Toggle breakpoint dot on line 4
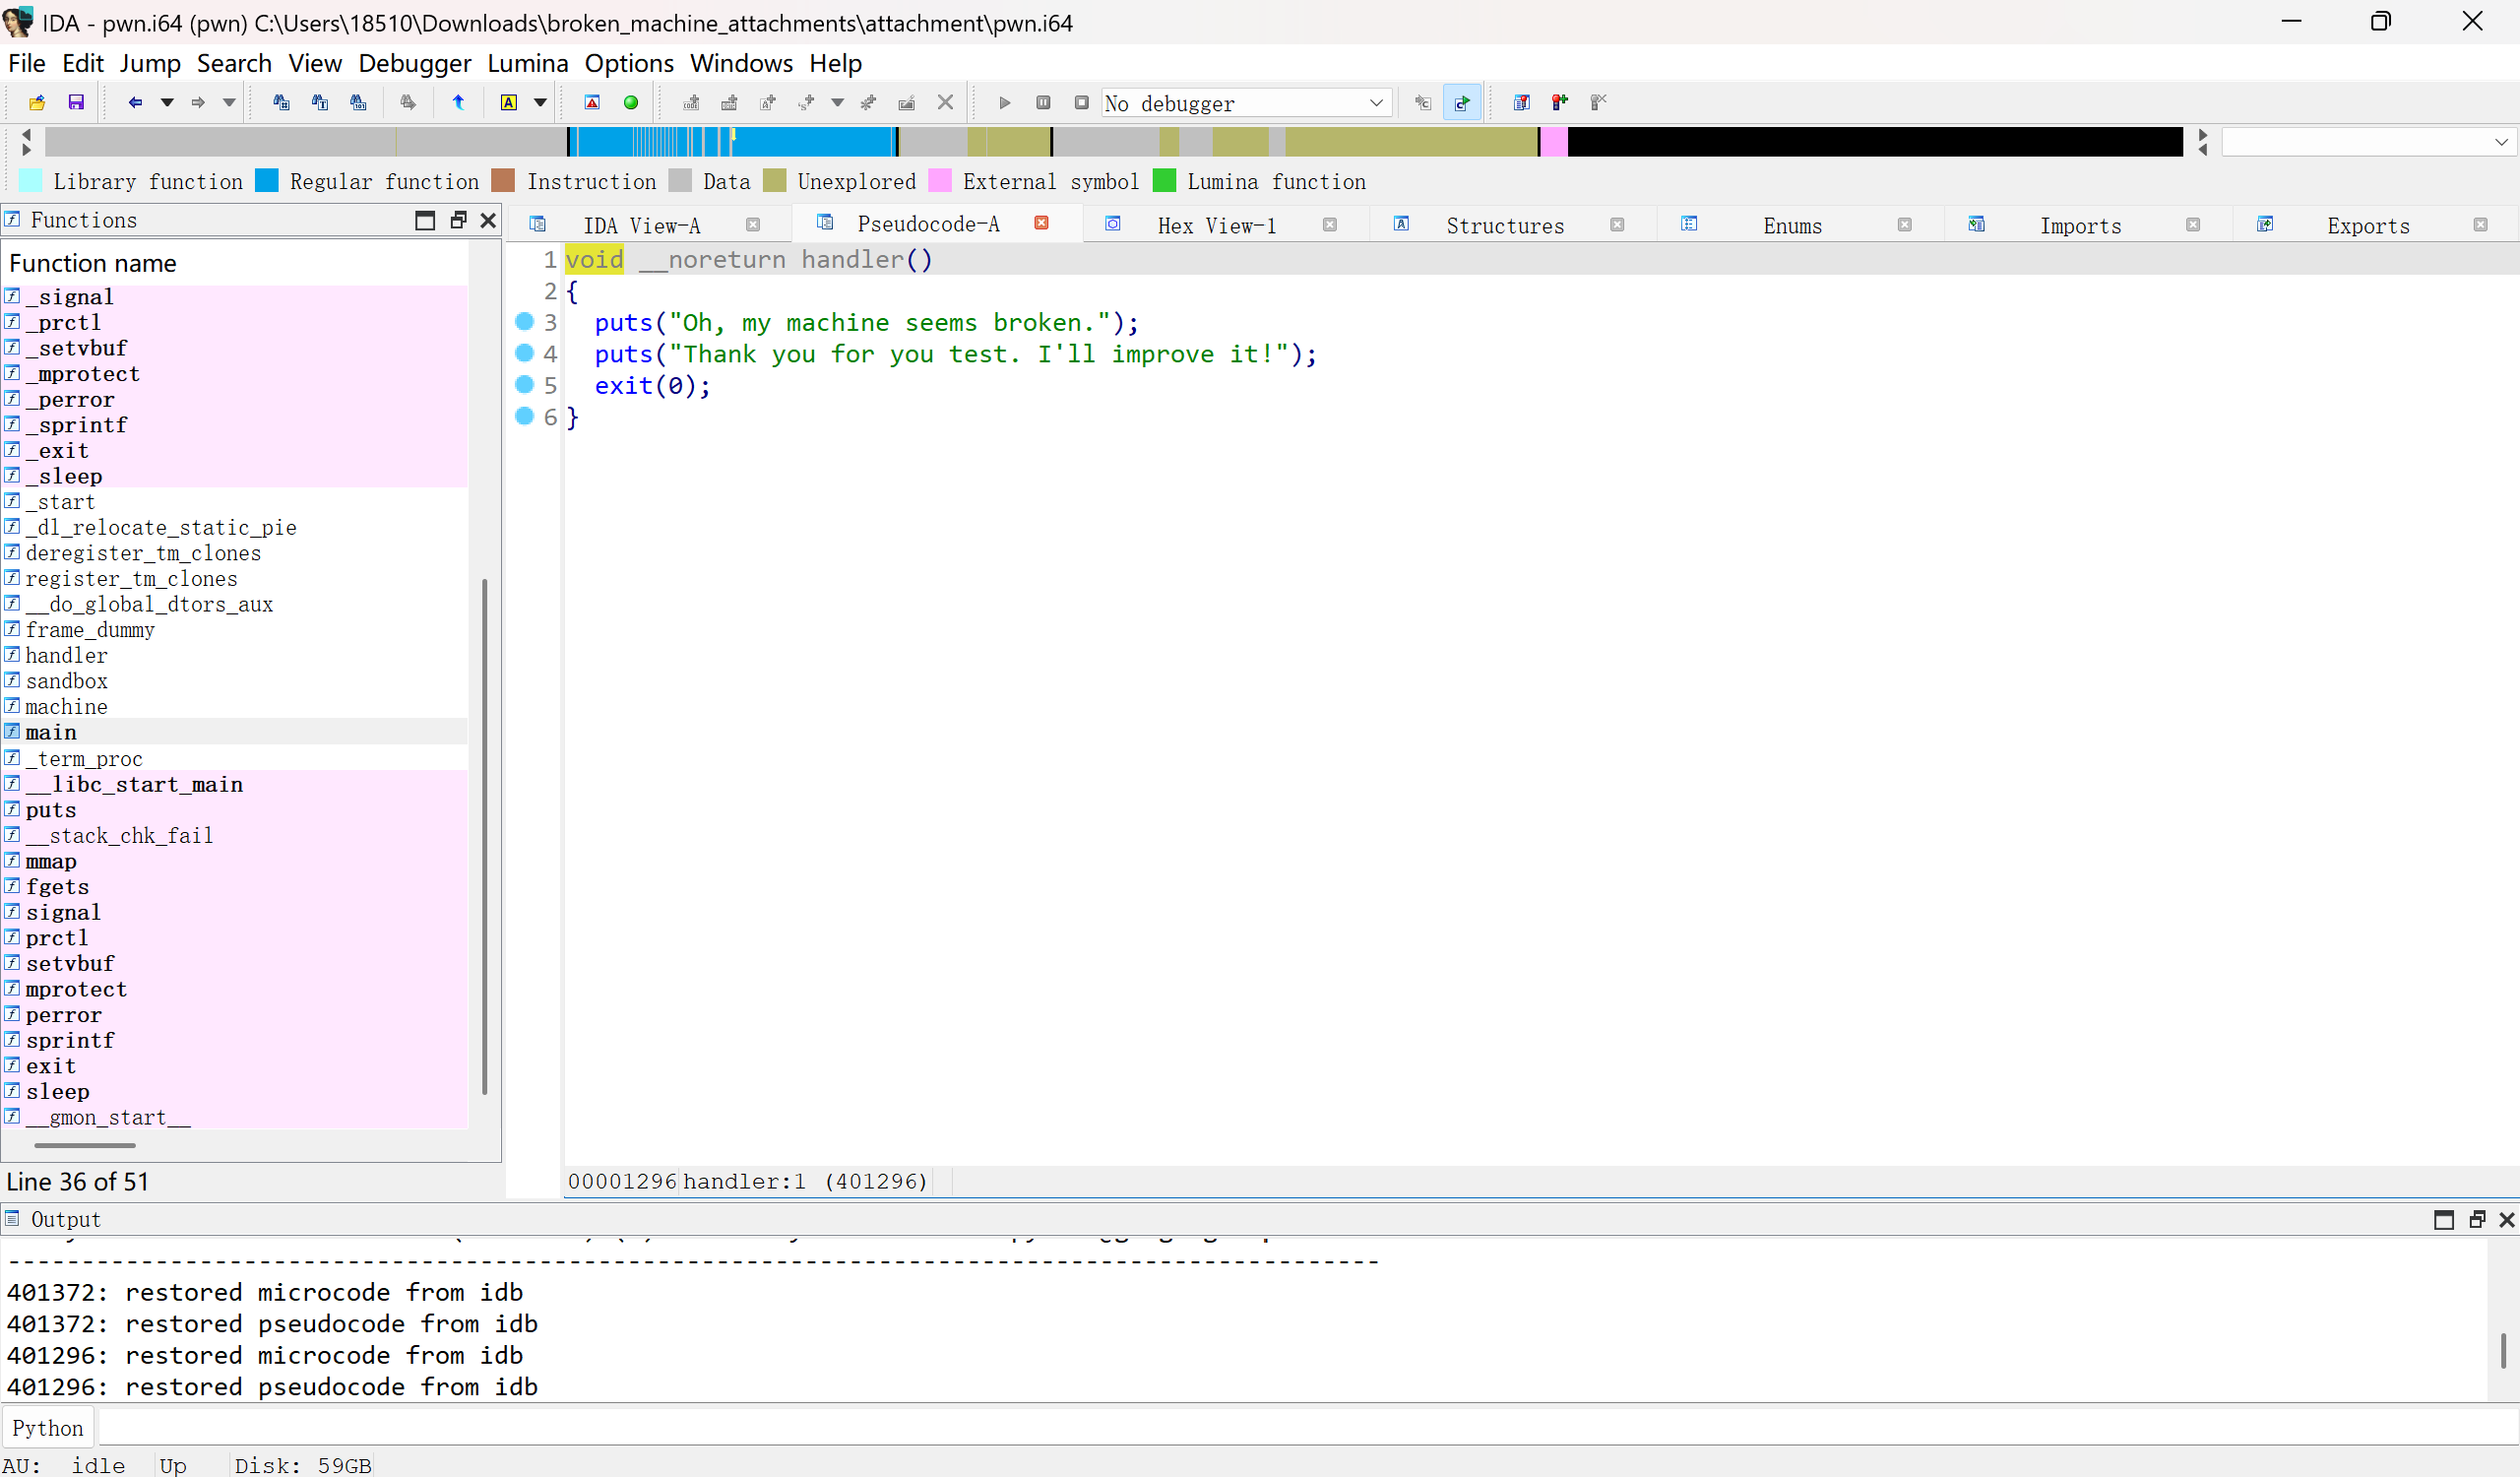 (524, 353)
